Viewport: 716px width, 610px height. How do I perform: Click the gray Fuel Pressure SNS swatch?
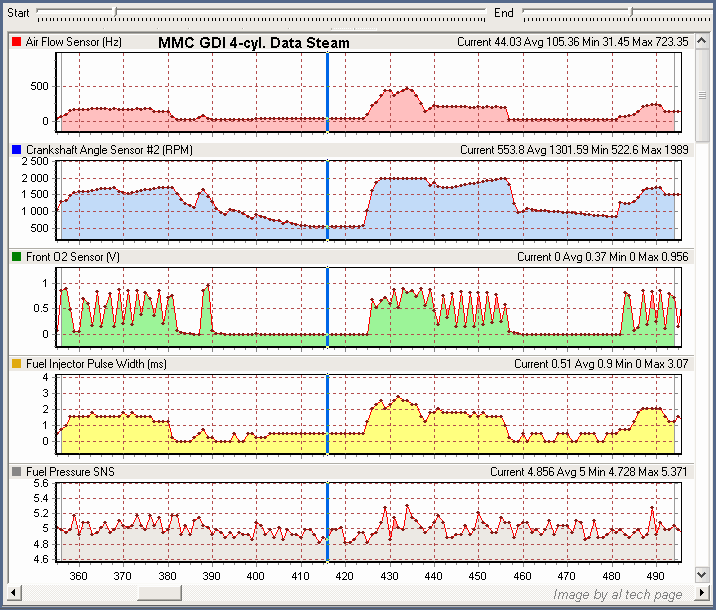click(x=16, y=471)
